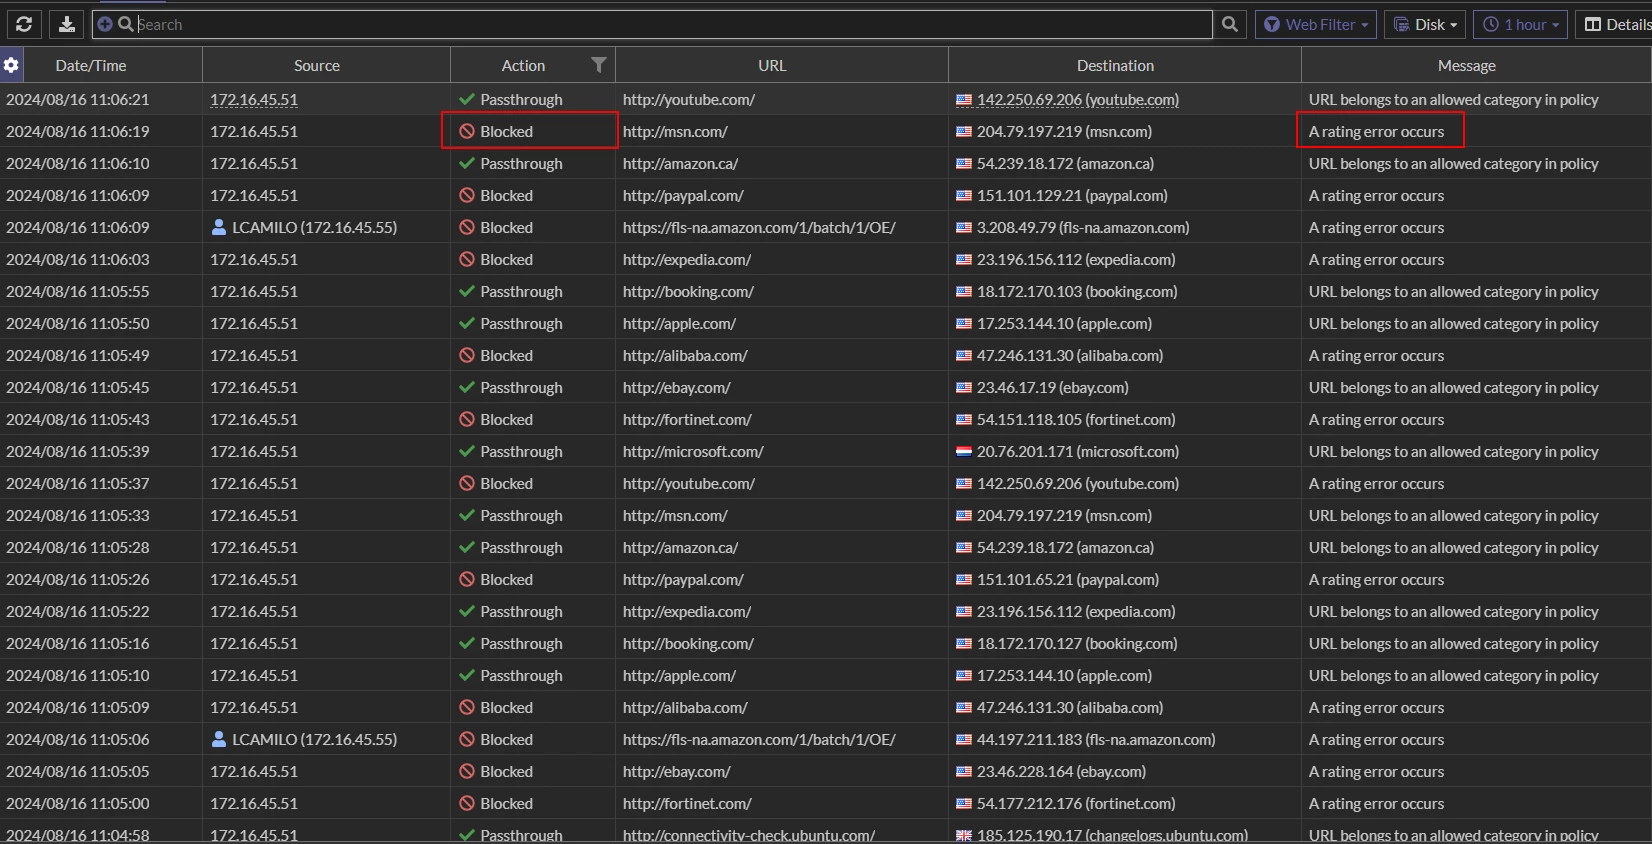Click the green check in the amazon.ca 11:06:10 row
The width and height of the screenshot is (1652, 844).
(x=467, y=163)
